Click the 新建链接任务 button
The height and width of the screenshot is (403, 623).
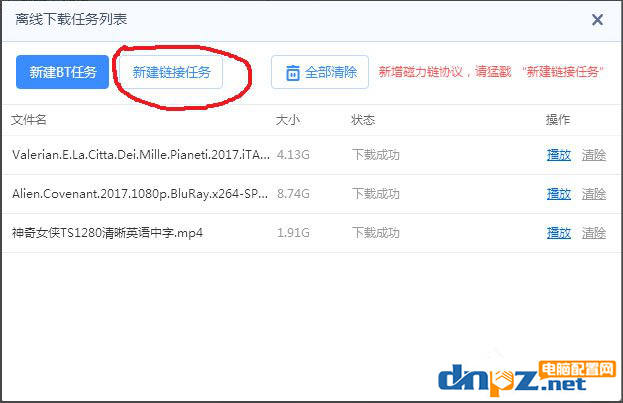coord(171,72)
